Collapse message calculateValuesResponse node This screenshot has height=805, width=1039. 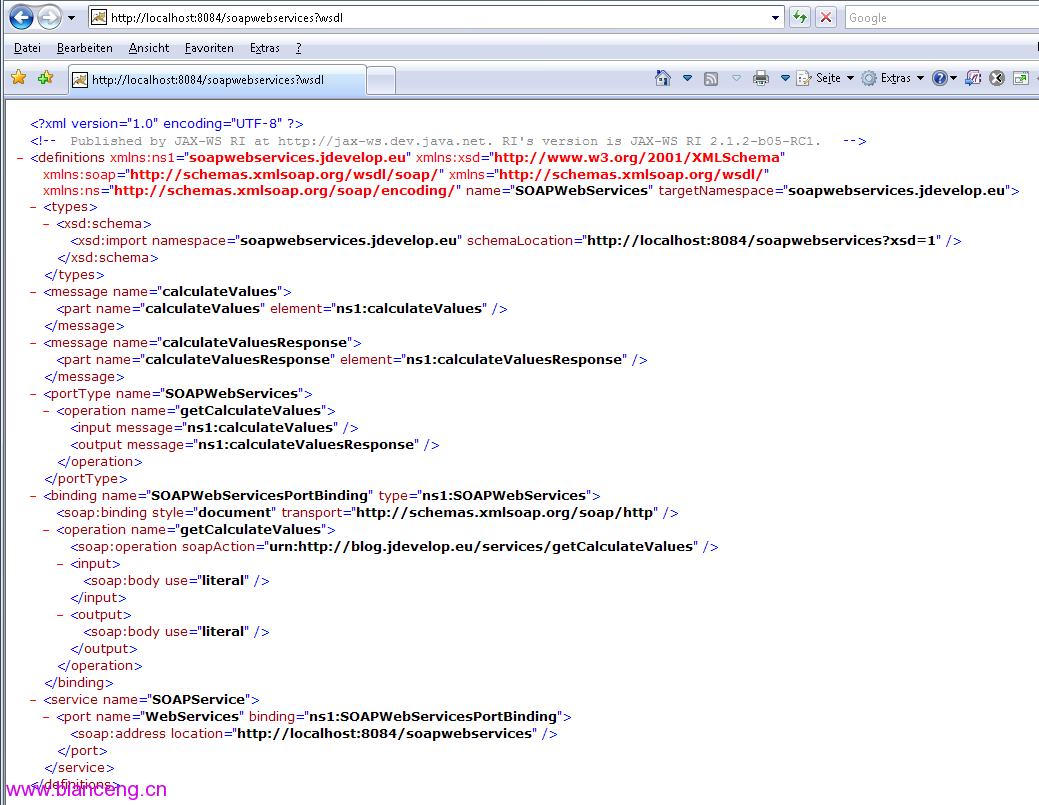[33, 343]
